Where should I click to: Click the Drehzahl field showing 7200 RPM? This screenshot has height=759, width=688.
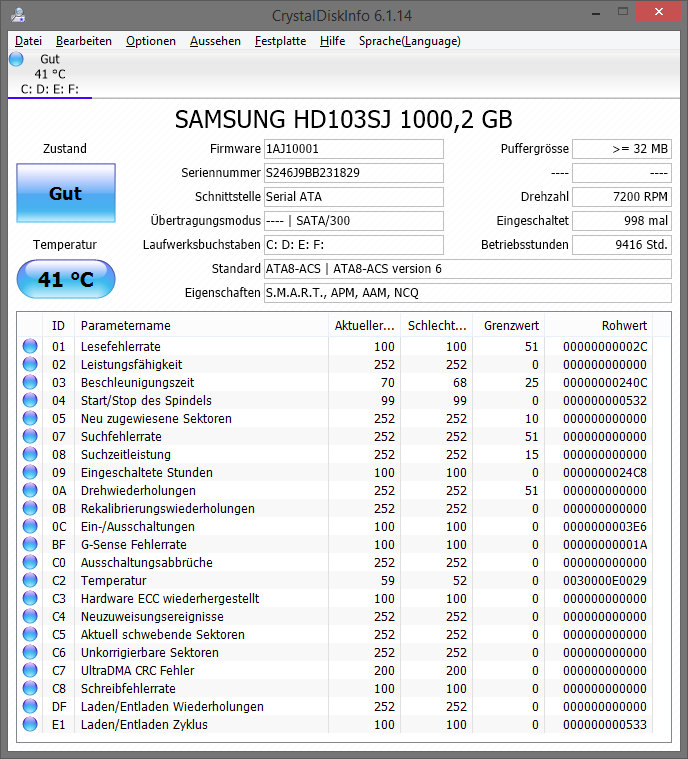pos(622,197)
